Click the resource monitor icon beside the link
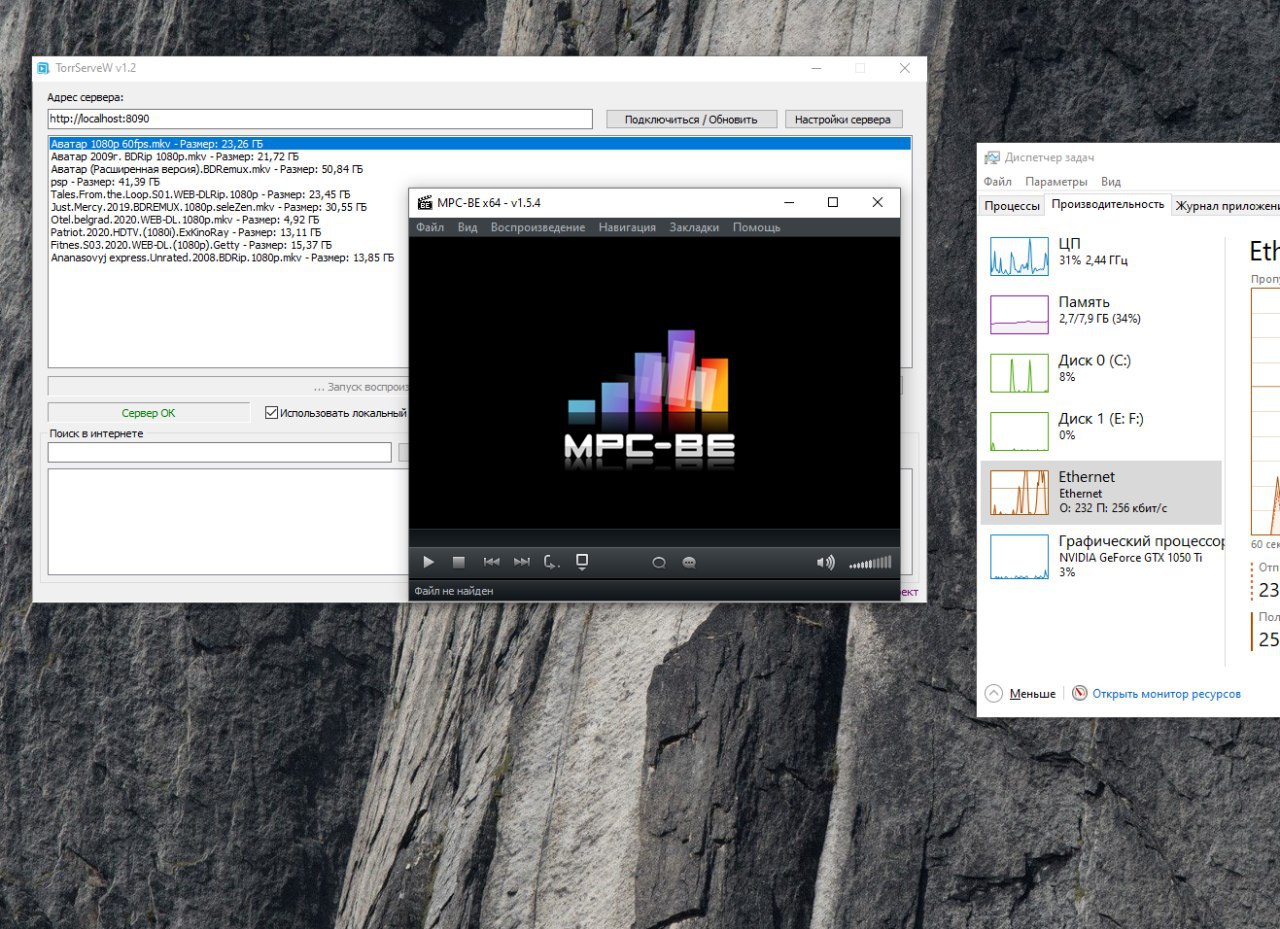 pos(1079,693)
